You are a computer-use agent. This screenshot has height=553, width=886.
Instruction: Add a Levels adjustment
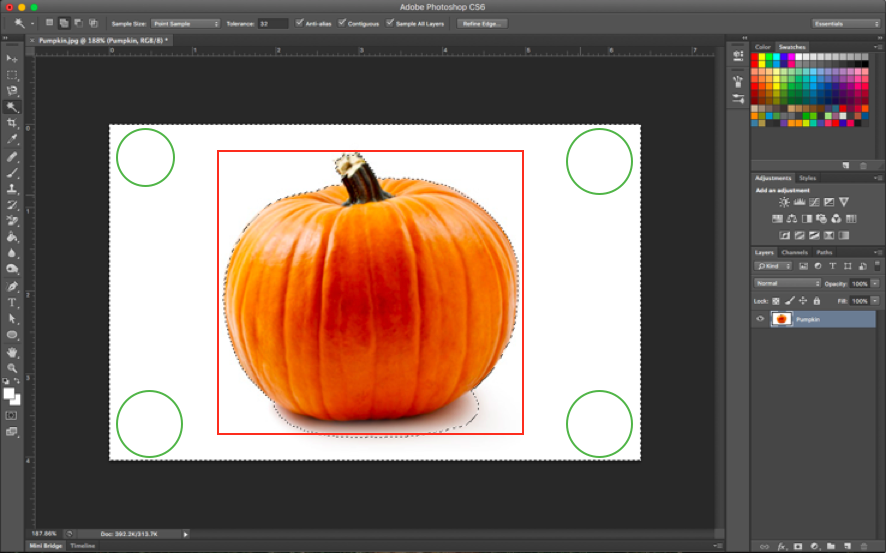coord(799,202)
